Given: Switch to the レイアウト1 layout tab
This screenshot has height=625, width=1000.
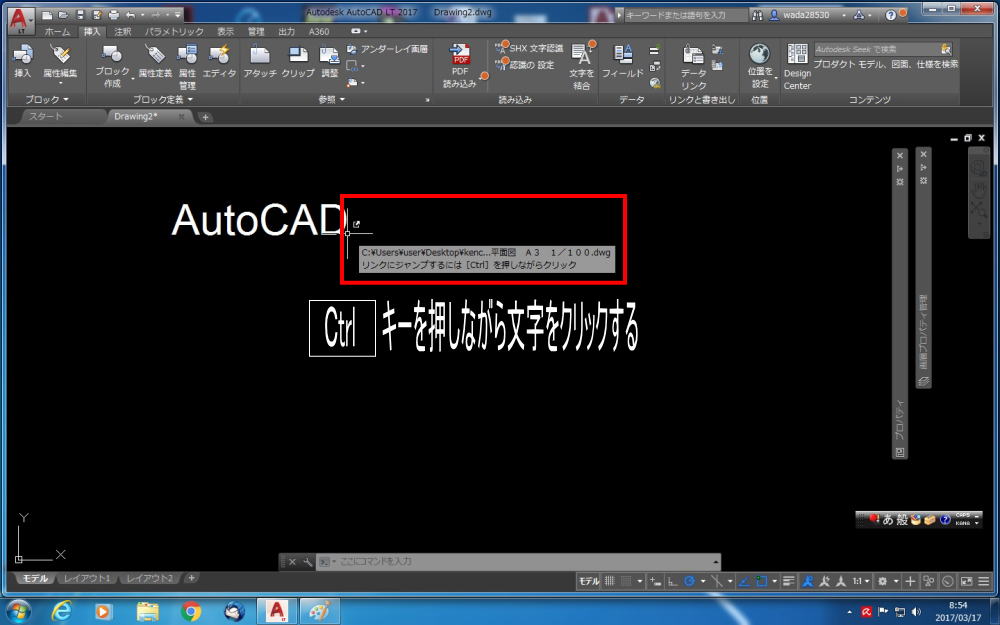Looking at the screenshot, I should coord(87,578).
